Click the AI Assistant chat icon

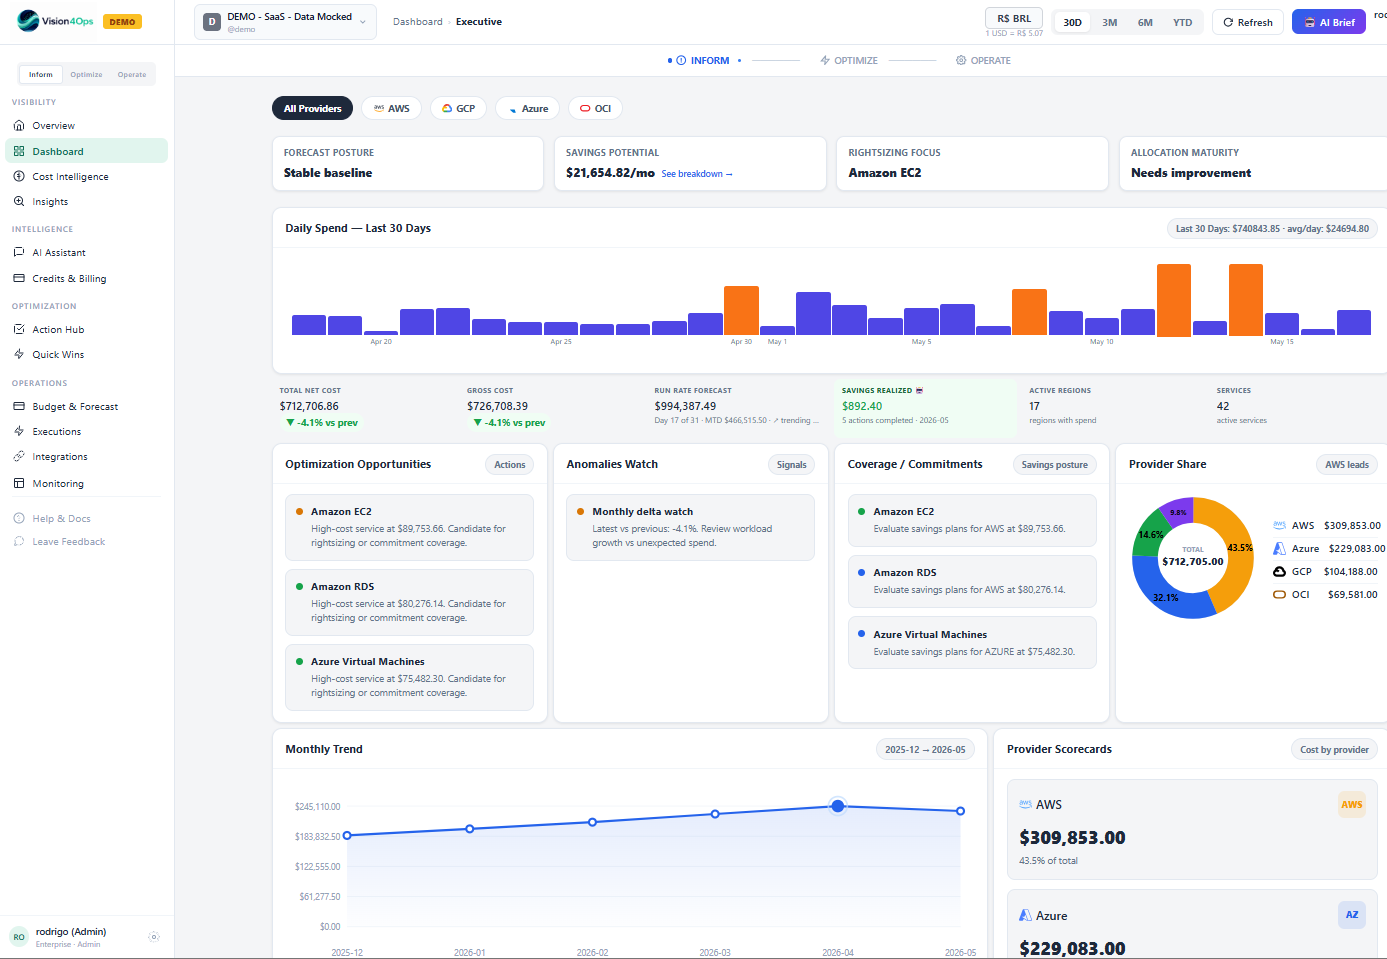(x=19, y=253)
